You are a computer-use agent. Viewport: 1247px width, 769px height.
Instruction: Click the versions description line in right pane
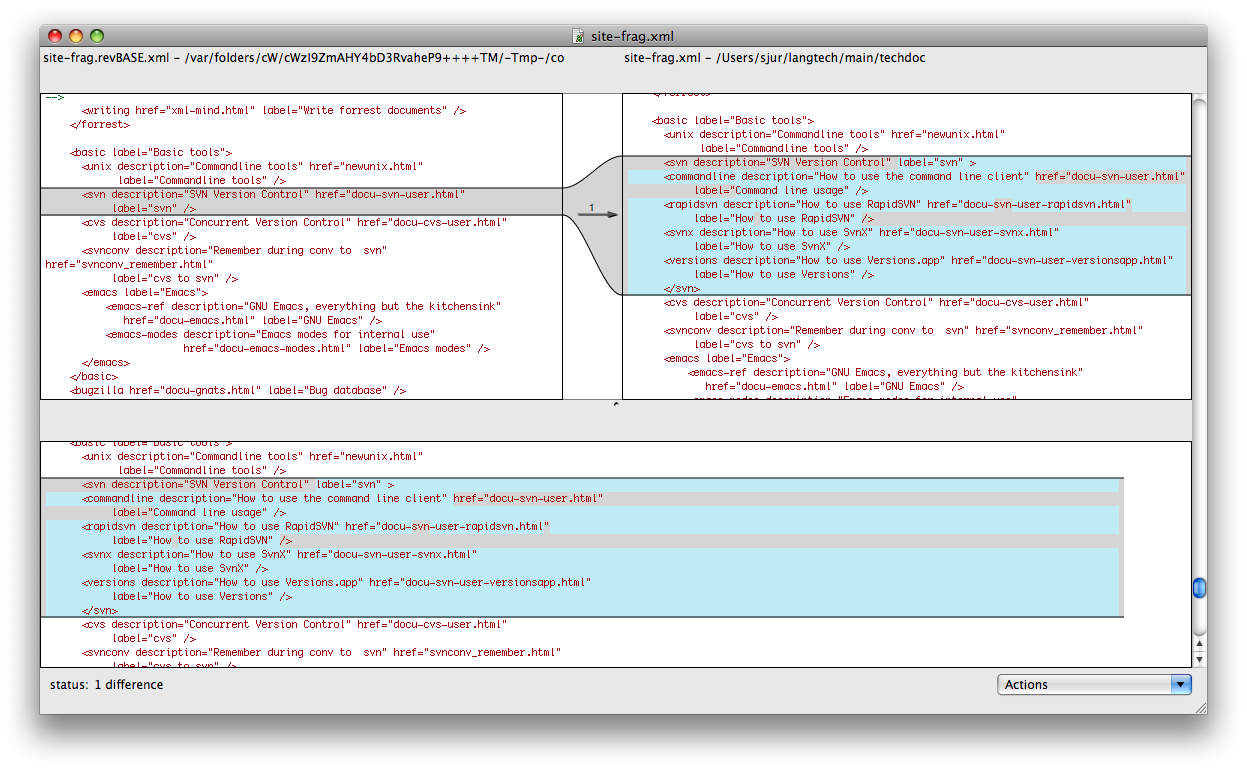point(919,260)
